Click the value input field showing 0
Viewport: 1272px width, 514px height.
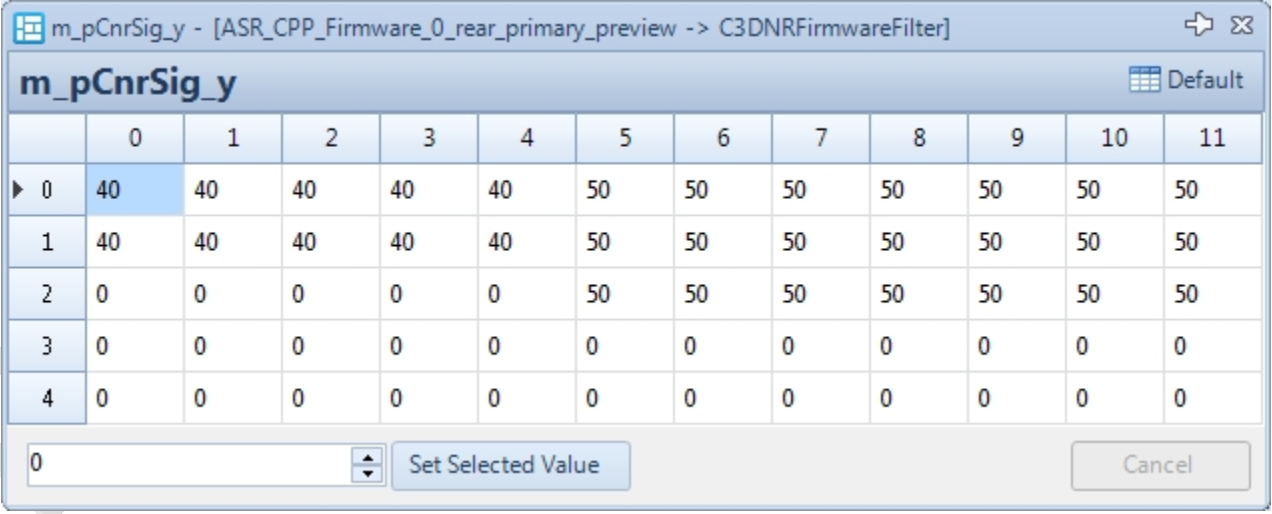[188, 465]
